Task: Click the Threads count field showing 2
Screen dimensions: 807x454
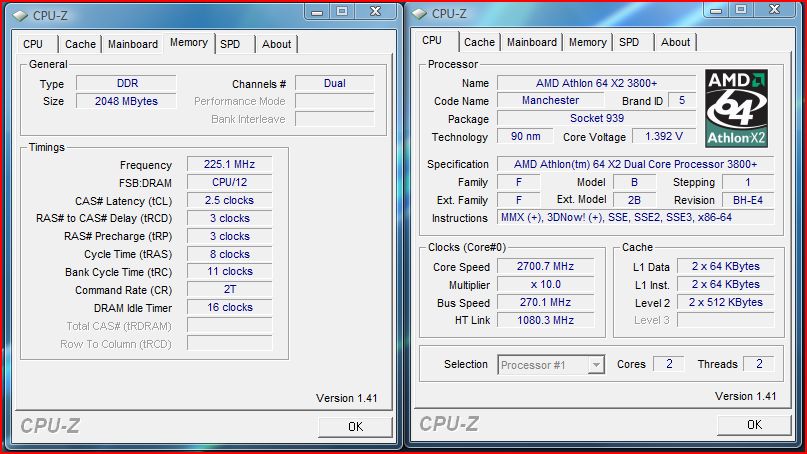Action: (x=759, y=364)
